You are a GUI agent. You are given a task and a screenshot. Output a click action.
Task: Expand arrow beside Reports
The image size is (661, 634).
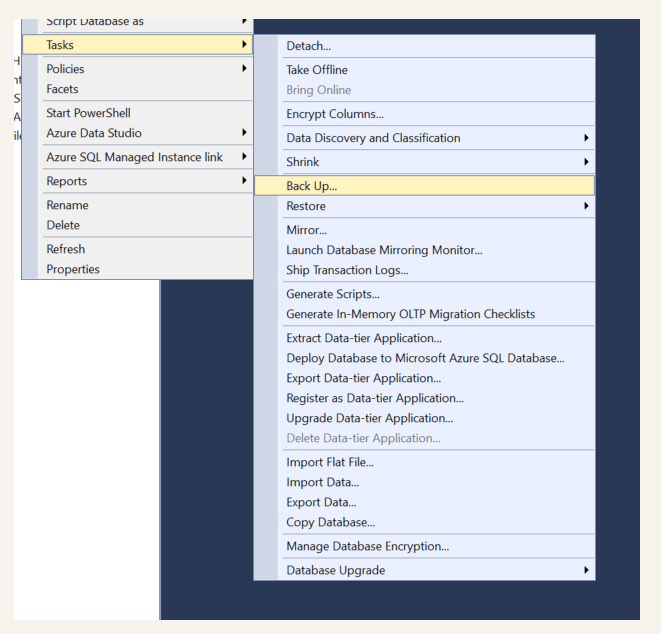click(x=244, y=180)
